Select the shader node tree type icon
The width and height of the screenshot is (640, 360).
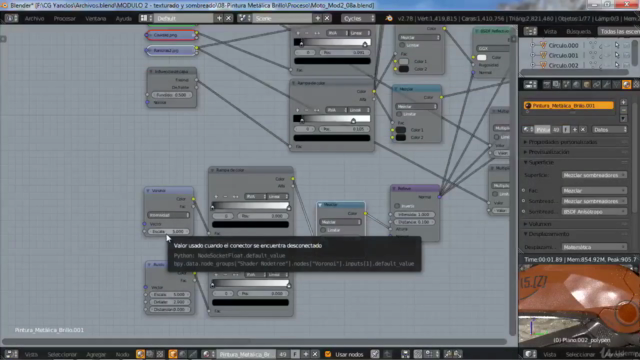coord(140,354)
